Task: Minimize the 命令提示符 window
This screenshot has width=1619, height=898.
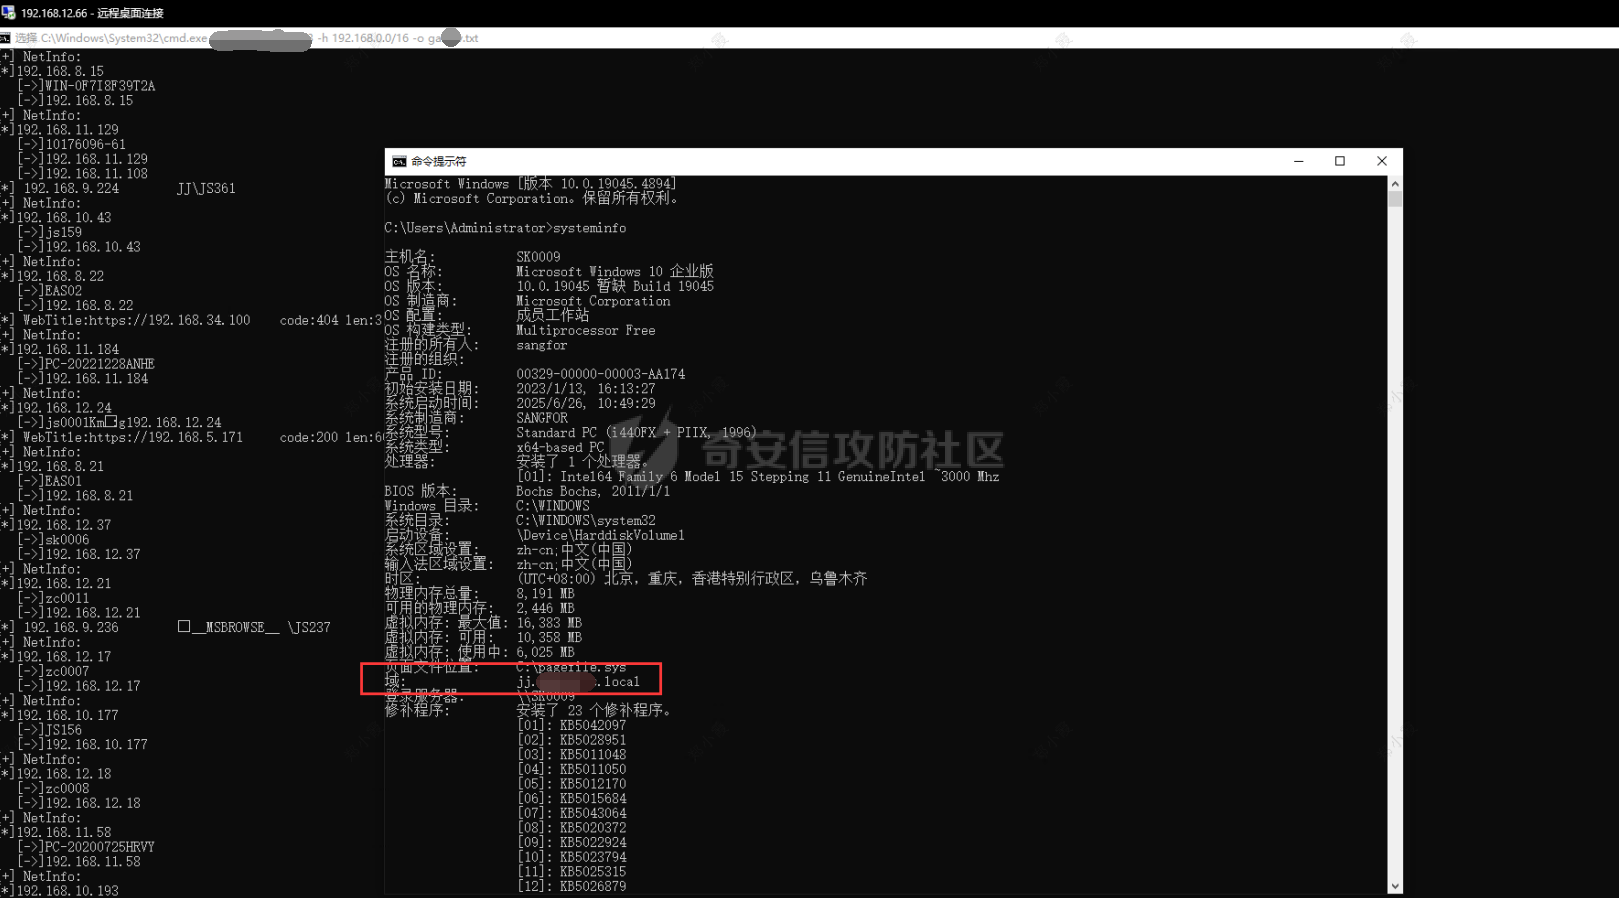Action: click(1298, 161)
